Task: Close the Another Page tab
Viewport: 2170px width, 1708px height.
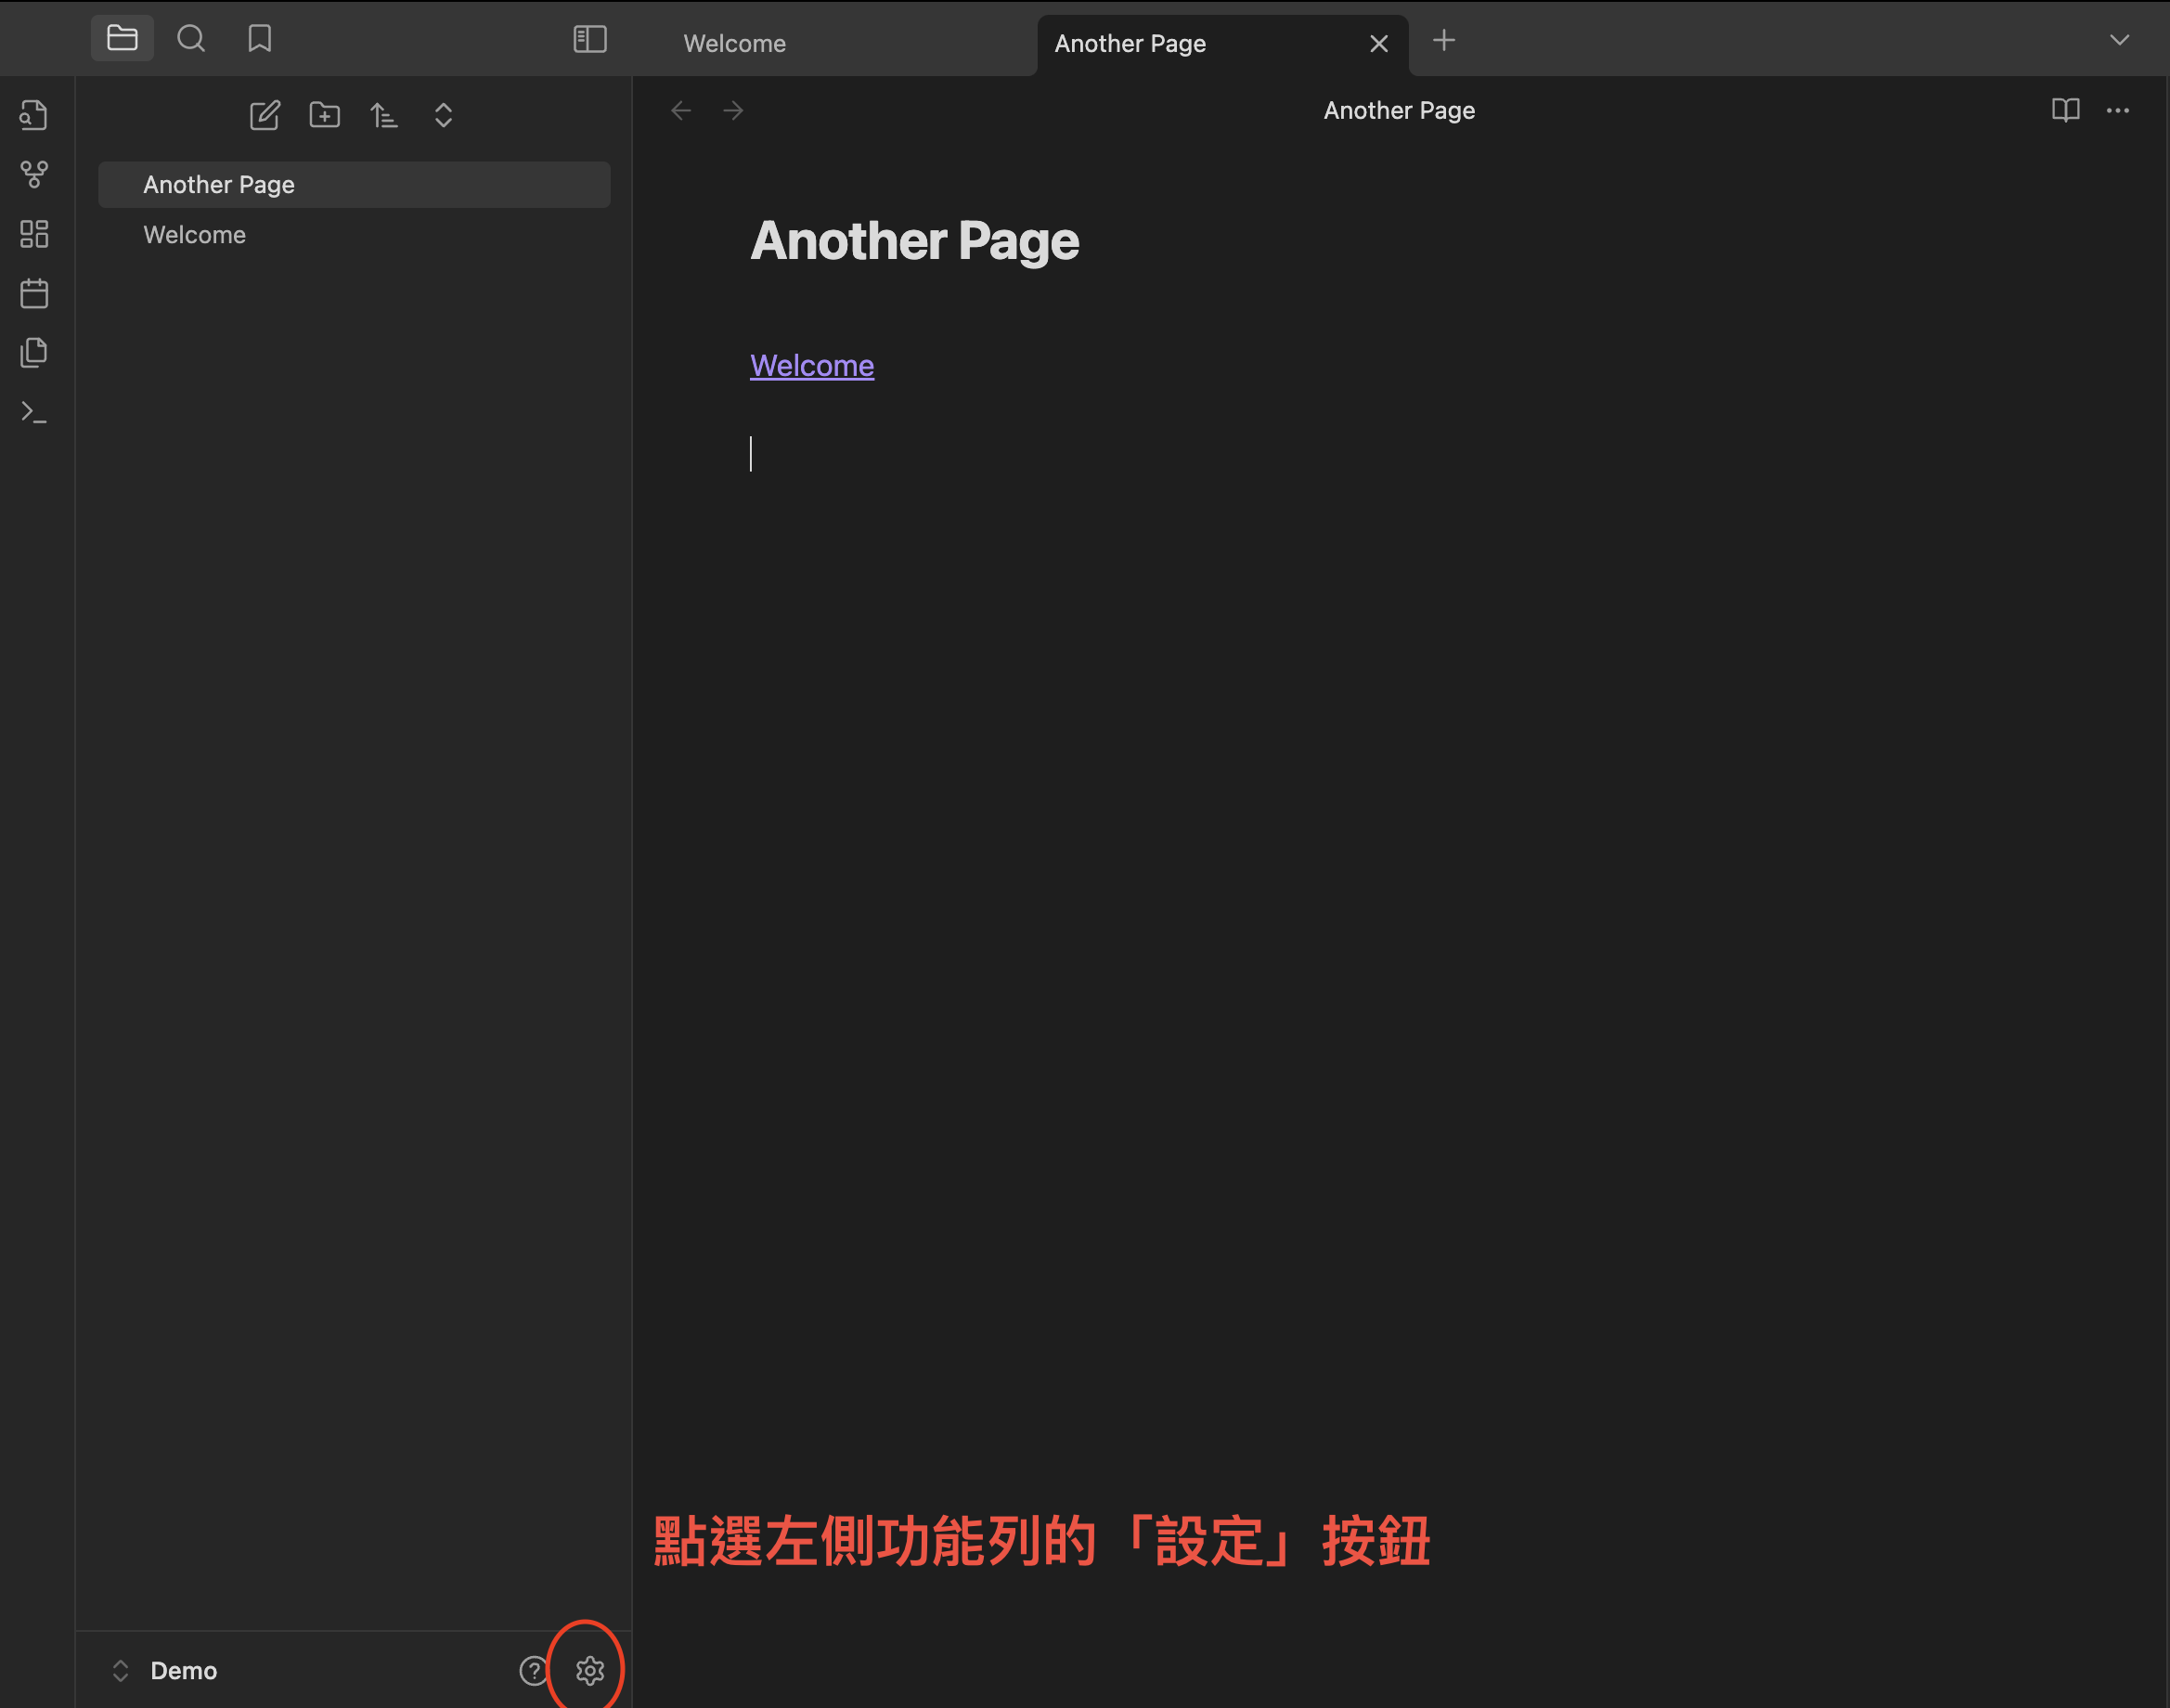Action: pyautogui.click(x=1379, y=44)
